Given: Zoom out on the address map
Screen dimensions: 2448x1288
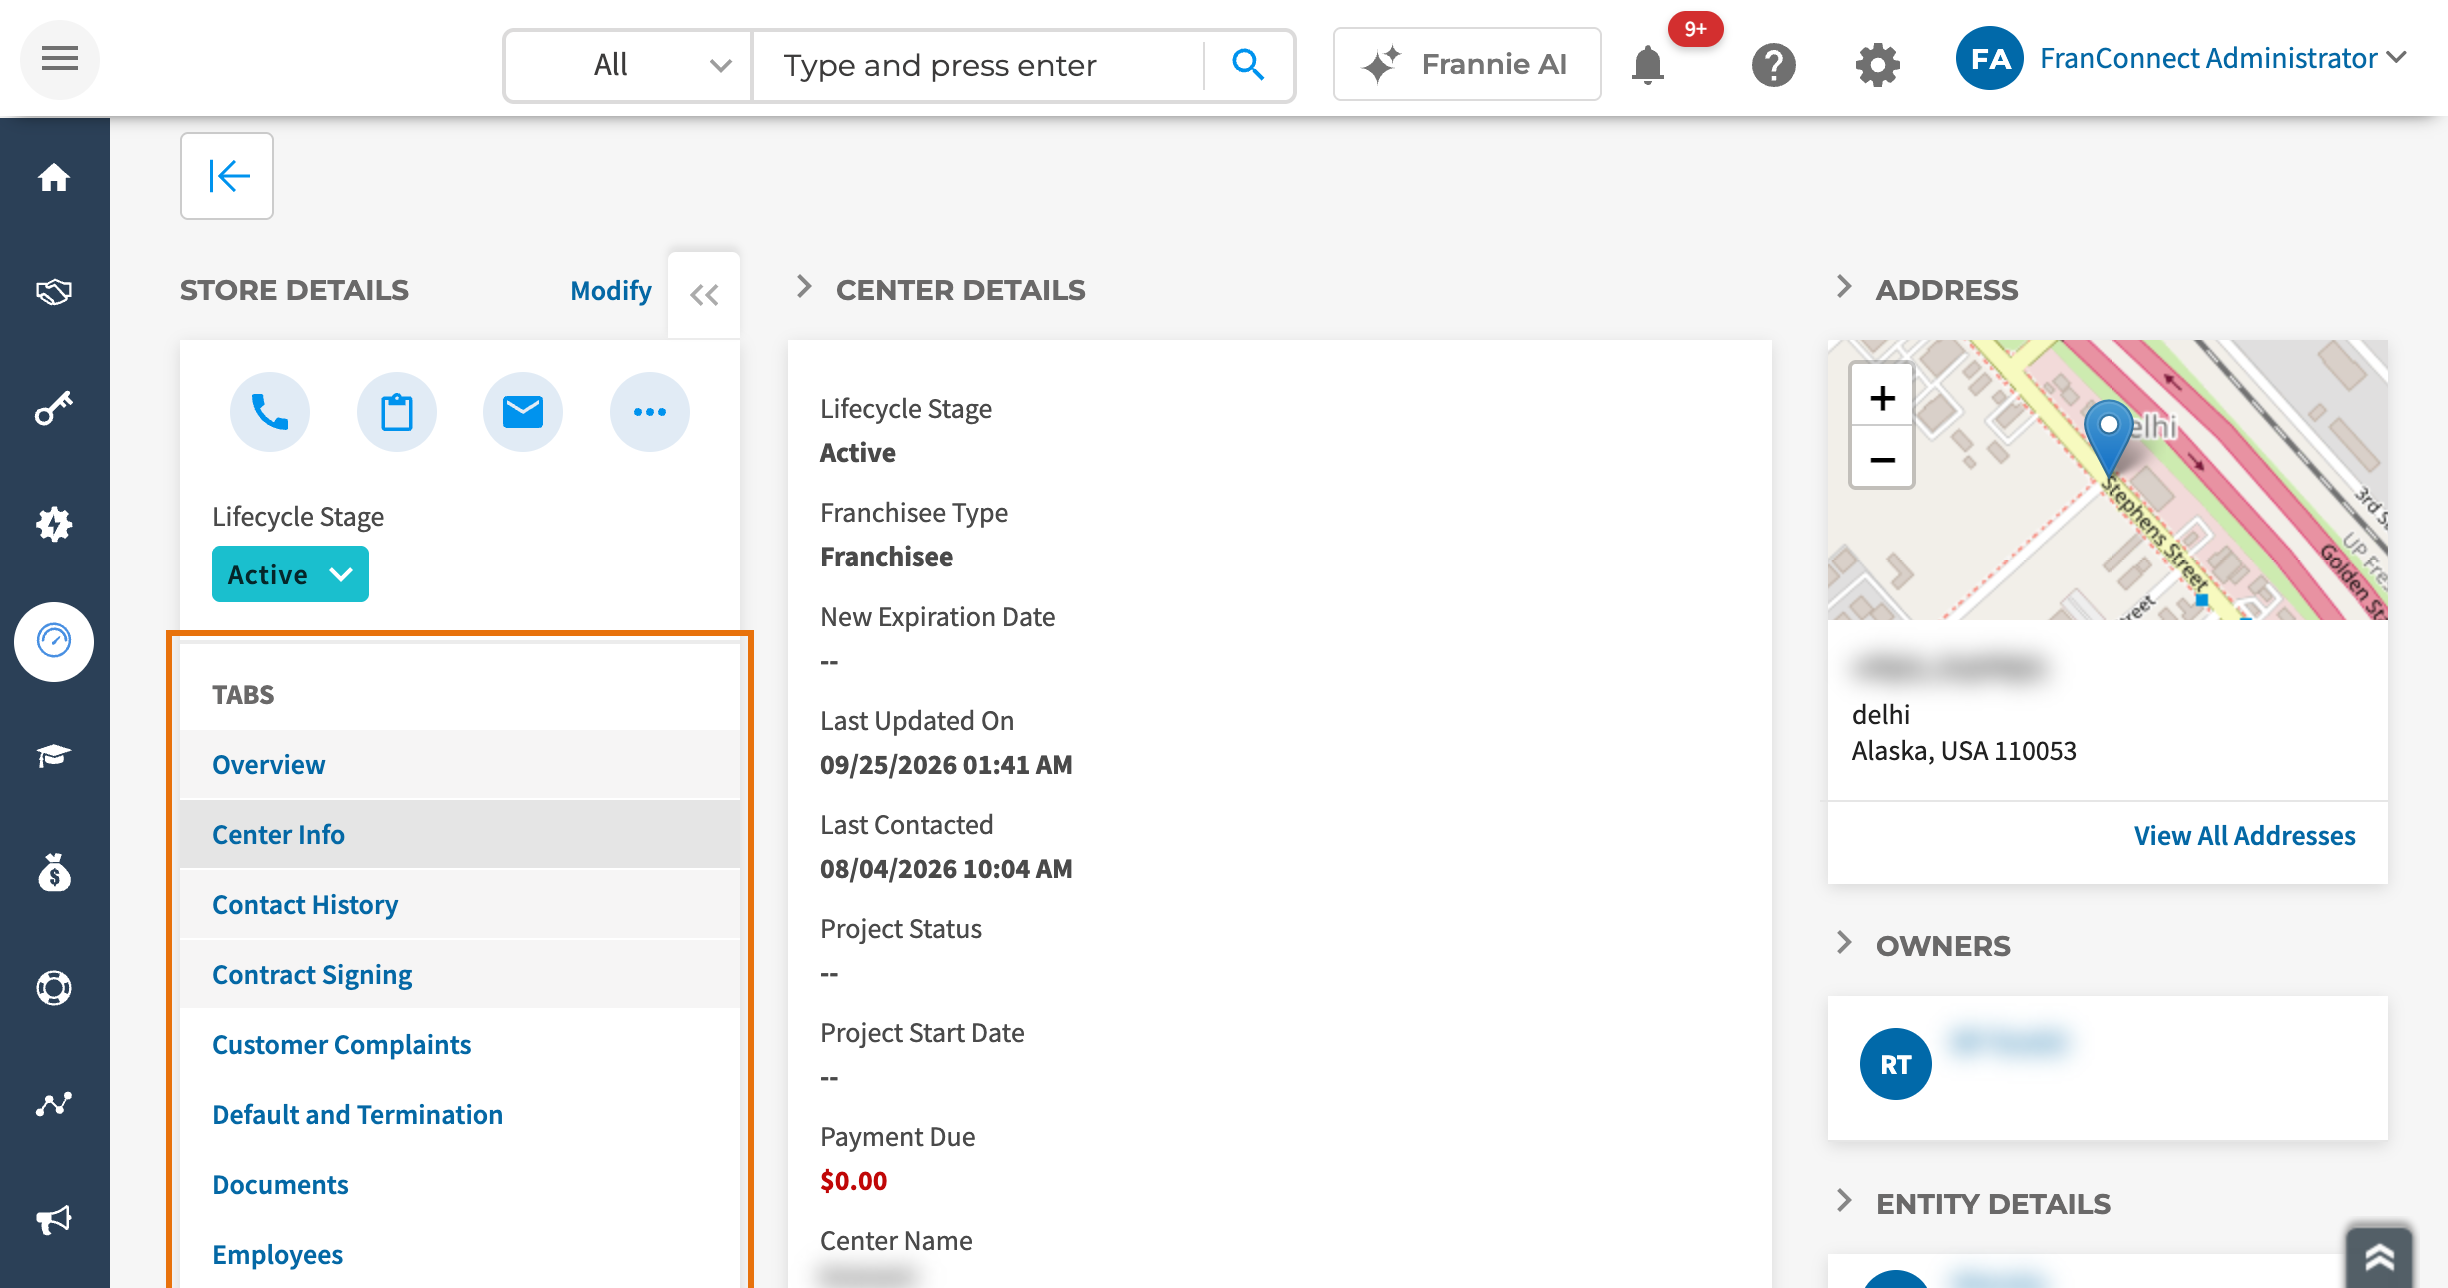Looking at the screenshot, I should pos(1882,459).
